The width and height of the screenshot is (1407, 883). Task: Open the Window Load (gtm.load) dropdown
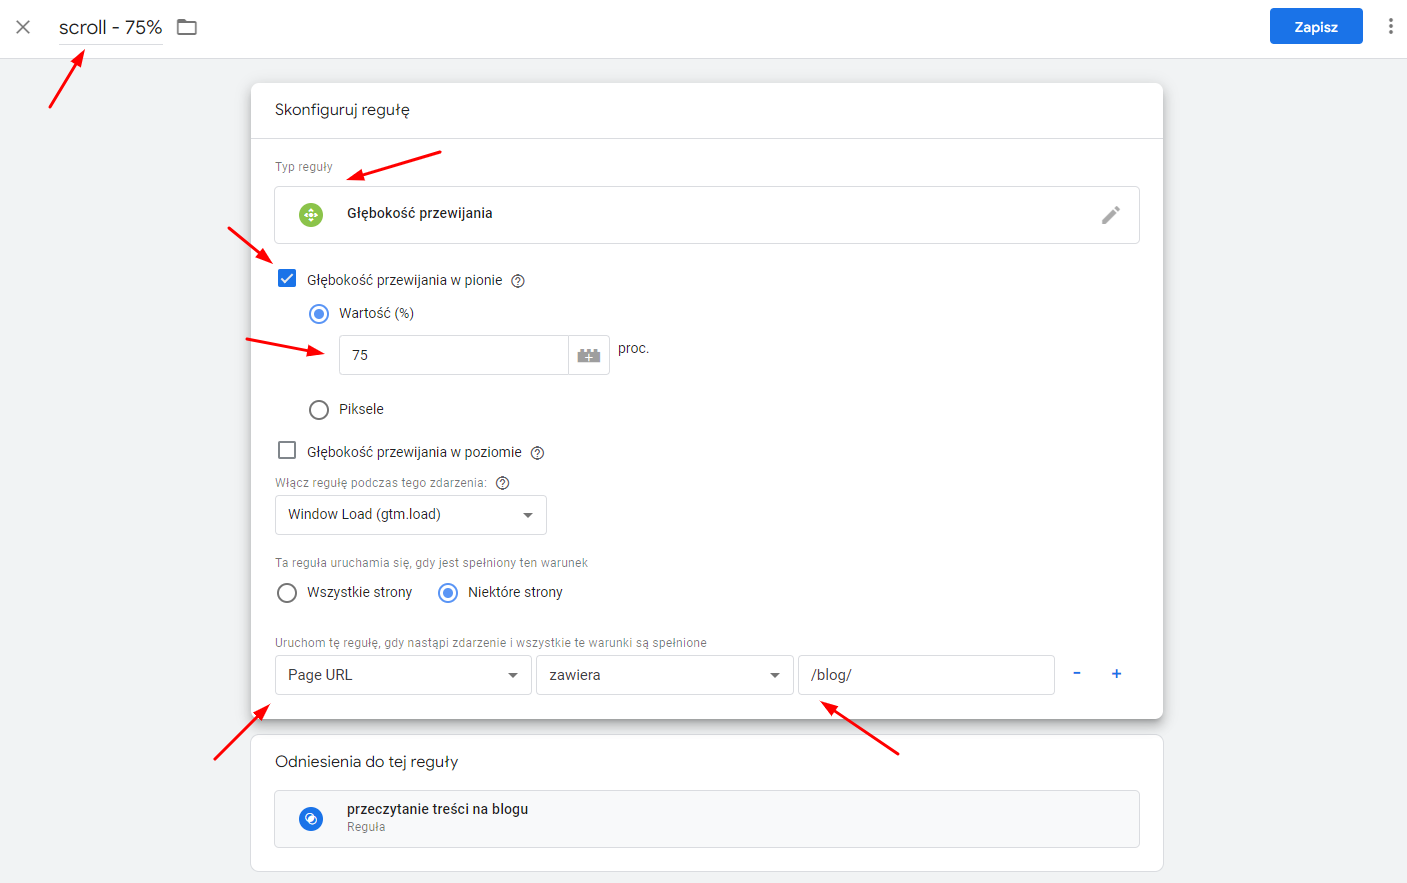[x=410, y=514]
